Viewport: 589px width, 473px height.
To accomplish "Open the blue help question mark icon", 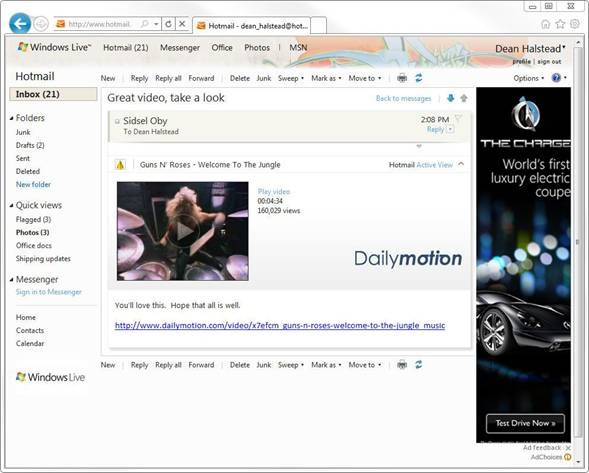I will tap(556, 78).
